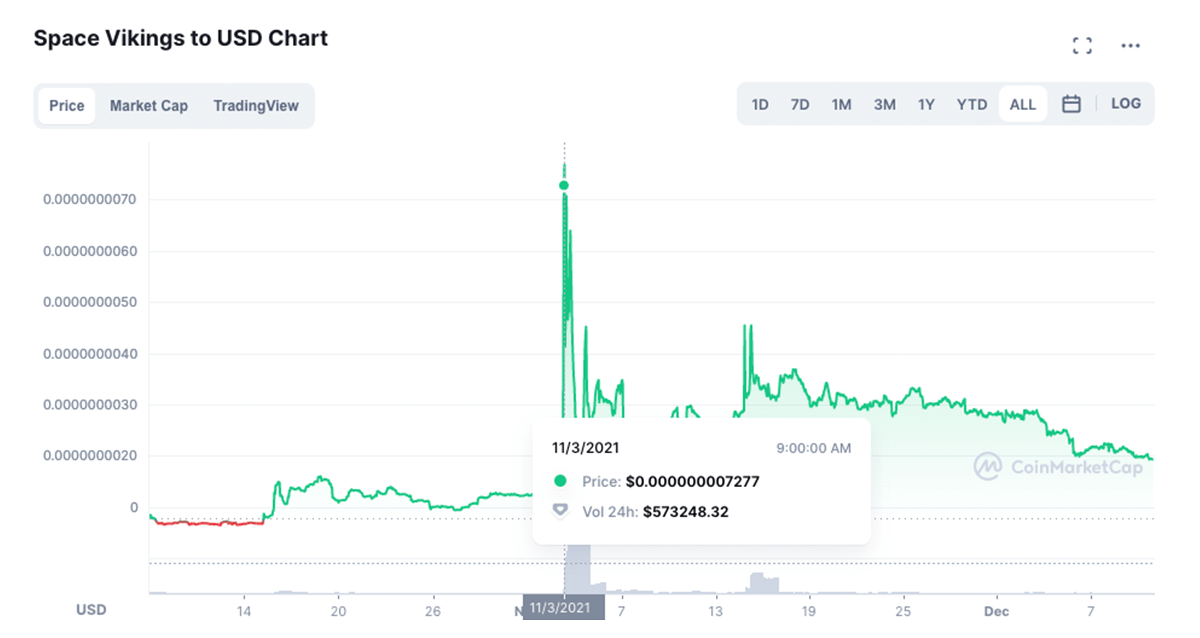Show the 1M time range
1200x638 pixels.
coord(841,104)
